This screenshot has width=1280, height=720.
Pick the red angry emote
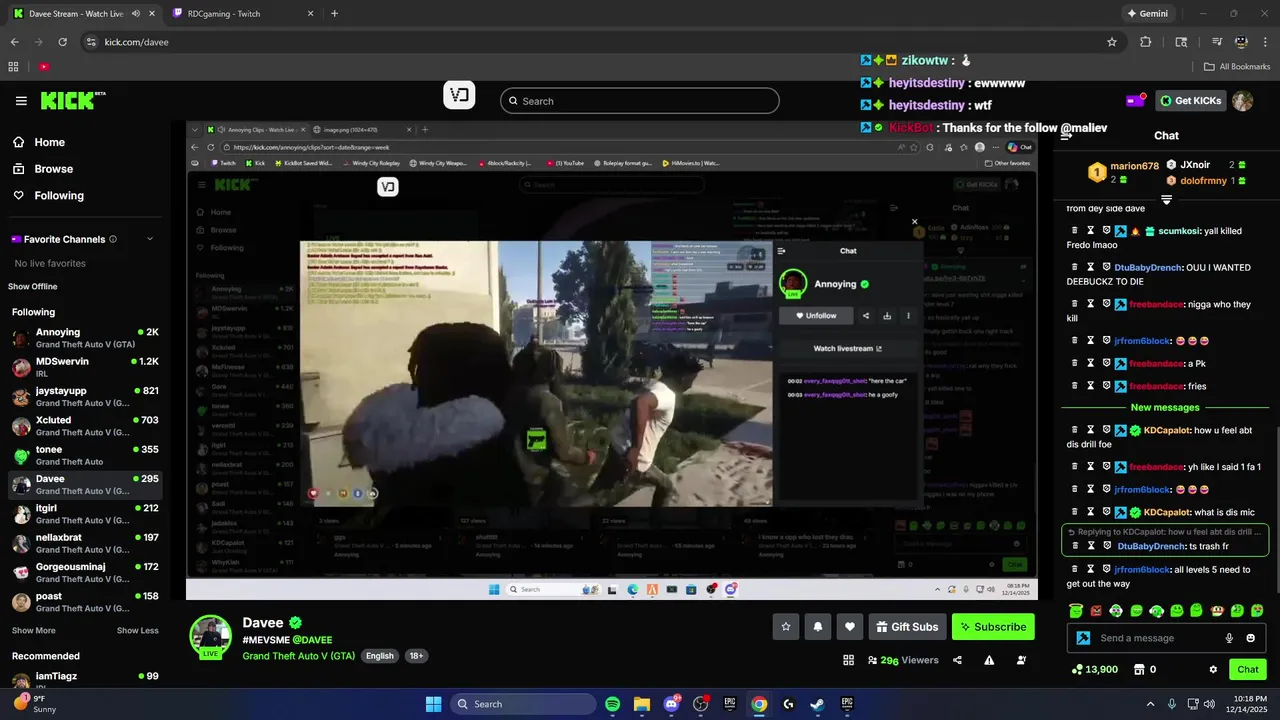click(1096, 611)
